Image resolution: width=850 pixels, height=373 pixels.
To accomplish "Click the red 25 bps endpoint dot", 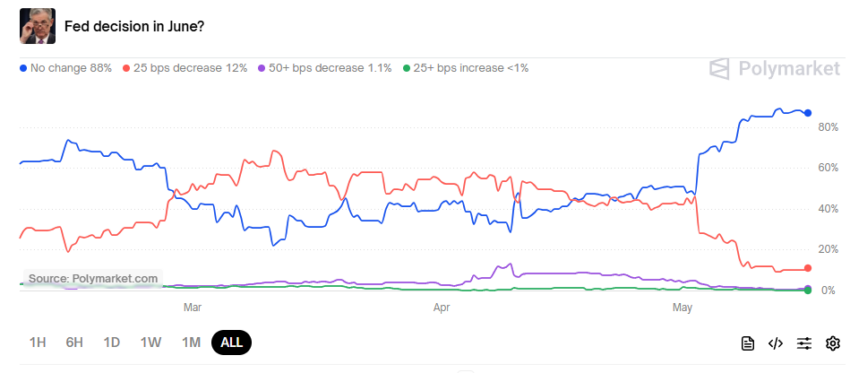I will point(808,268).
